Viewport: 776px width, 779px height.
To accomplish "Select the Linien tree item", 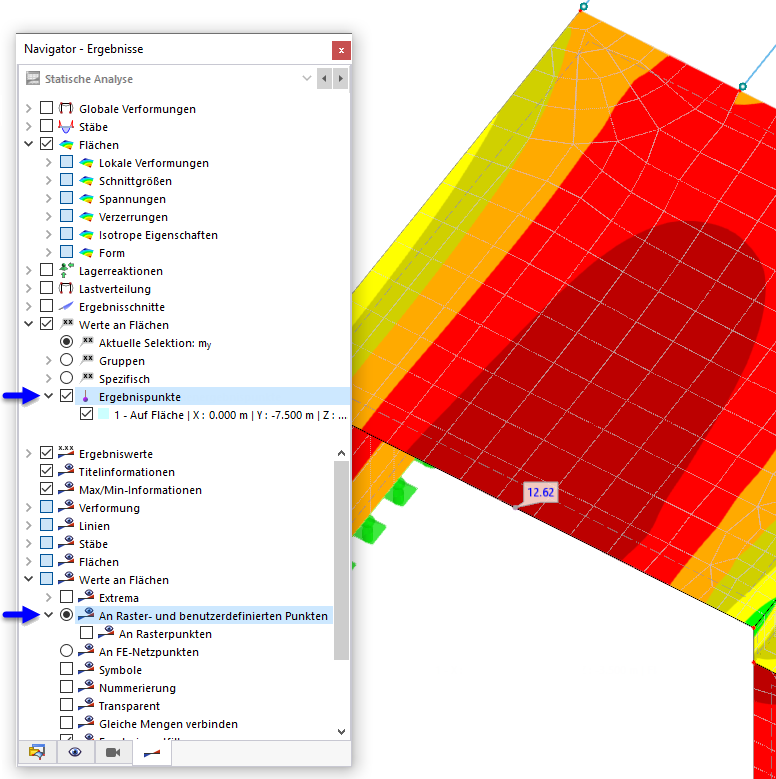I will (94, 526).
